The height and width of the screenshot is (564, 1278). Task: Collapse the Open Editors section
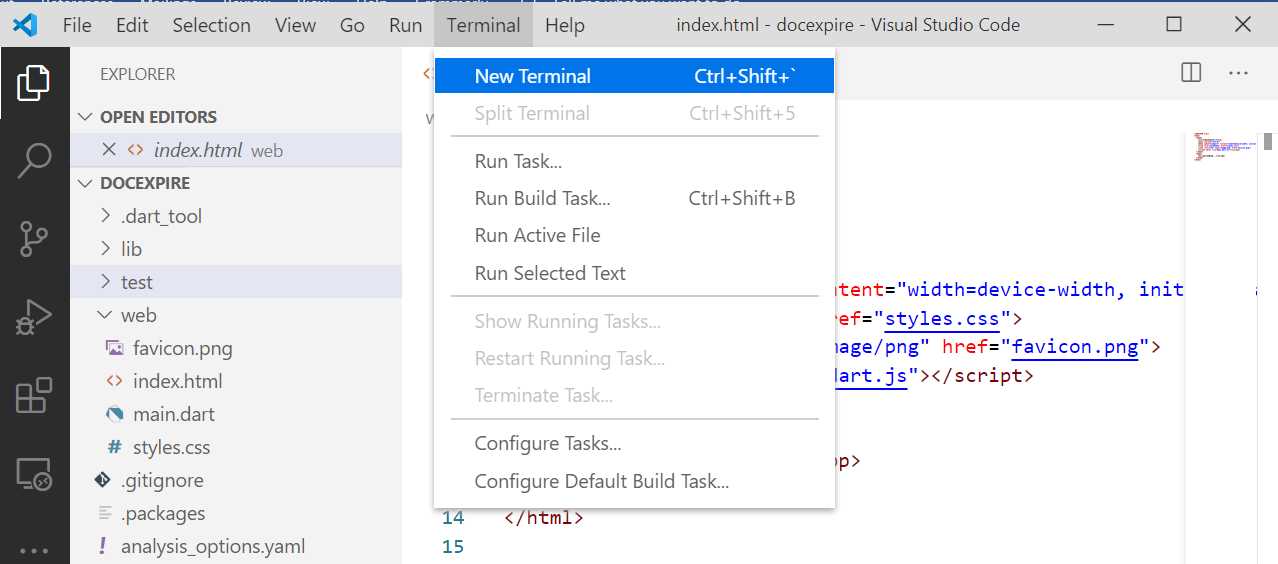(86, 117)
